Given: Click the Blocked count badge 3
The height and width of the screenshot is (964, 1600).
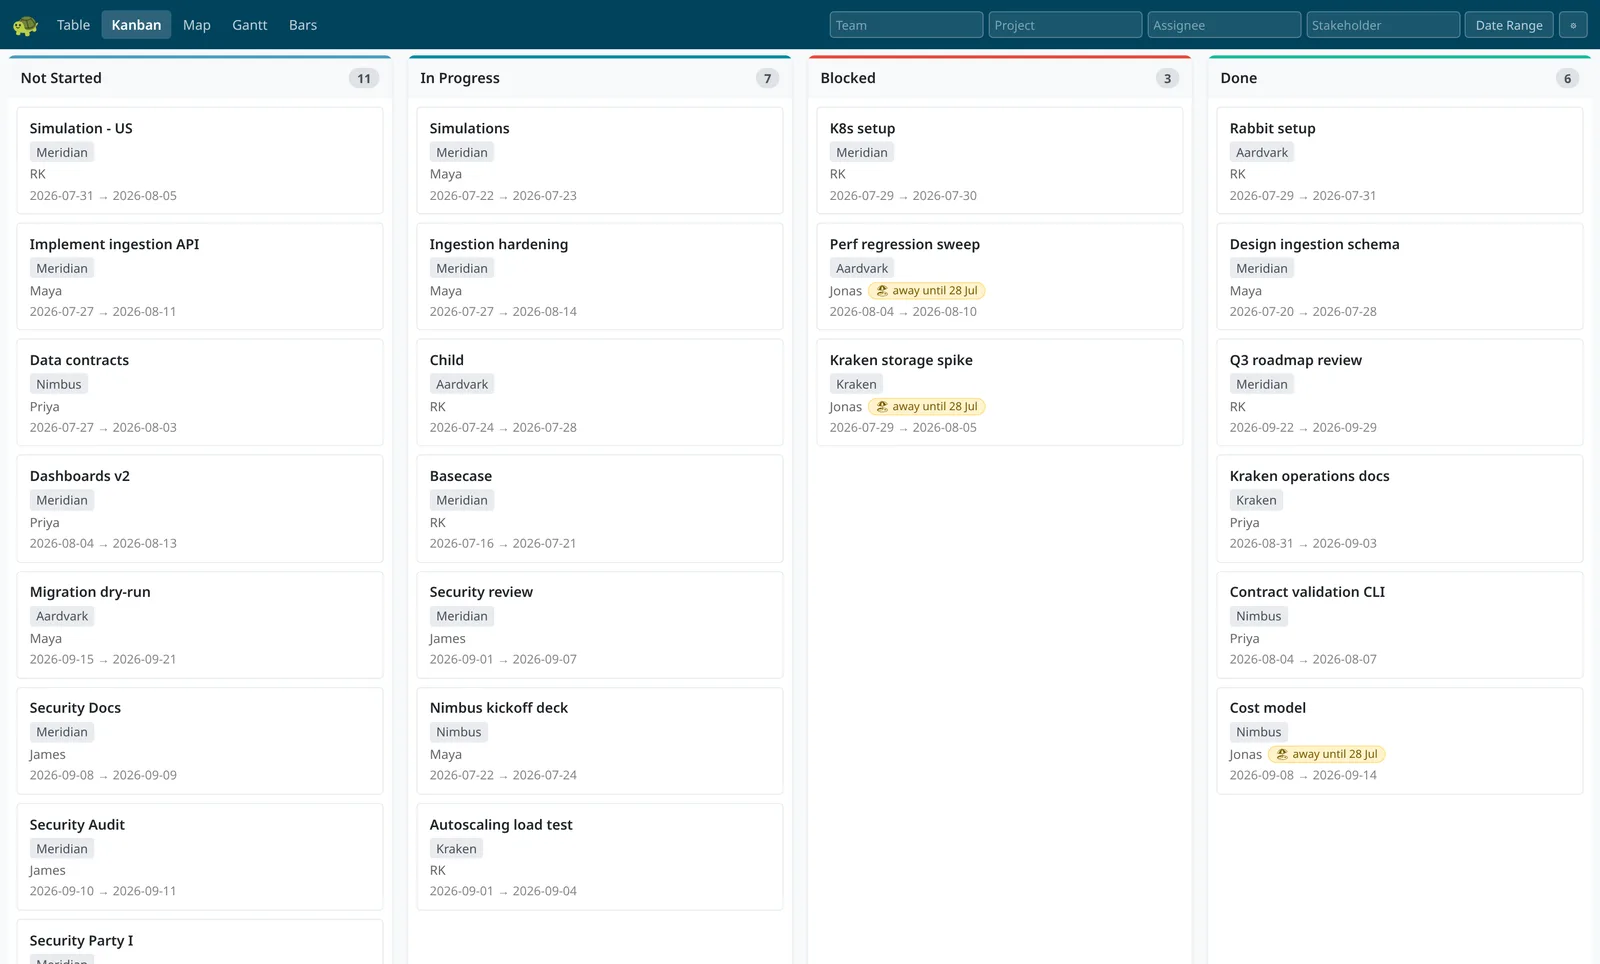Looking at the screenshot, I should 1167,79.
